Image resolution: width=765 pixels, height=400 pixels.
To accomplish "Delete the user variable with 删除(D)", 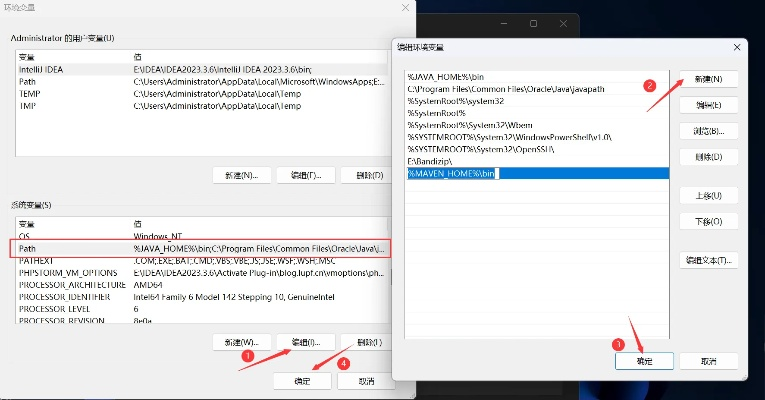I will (362, 175).
